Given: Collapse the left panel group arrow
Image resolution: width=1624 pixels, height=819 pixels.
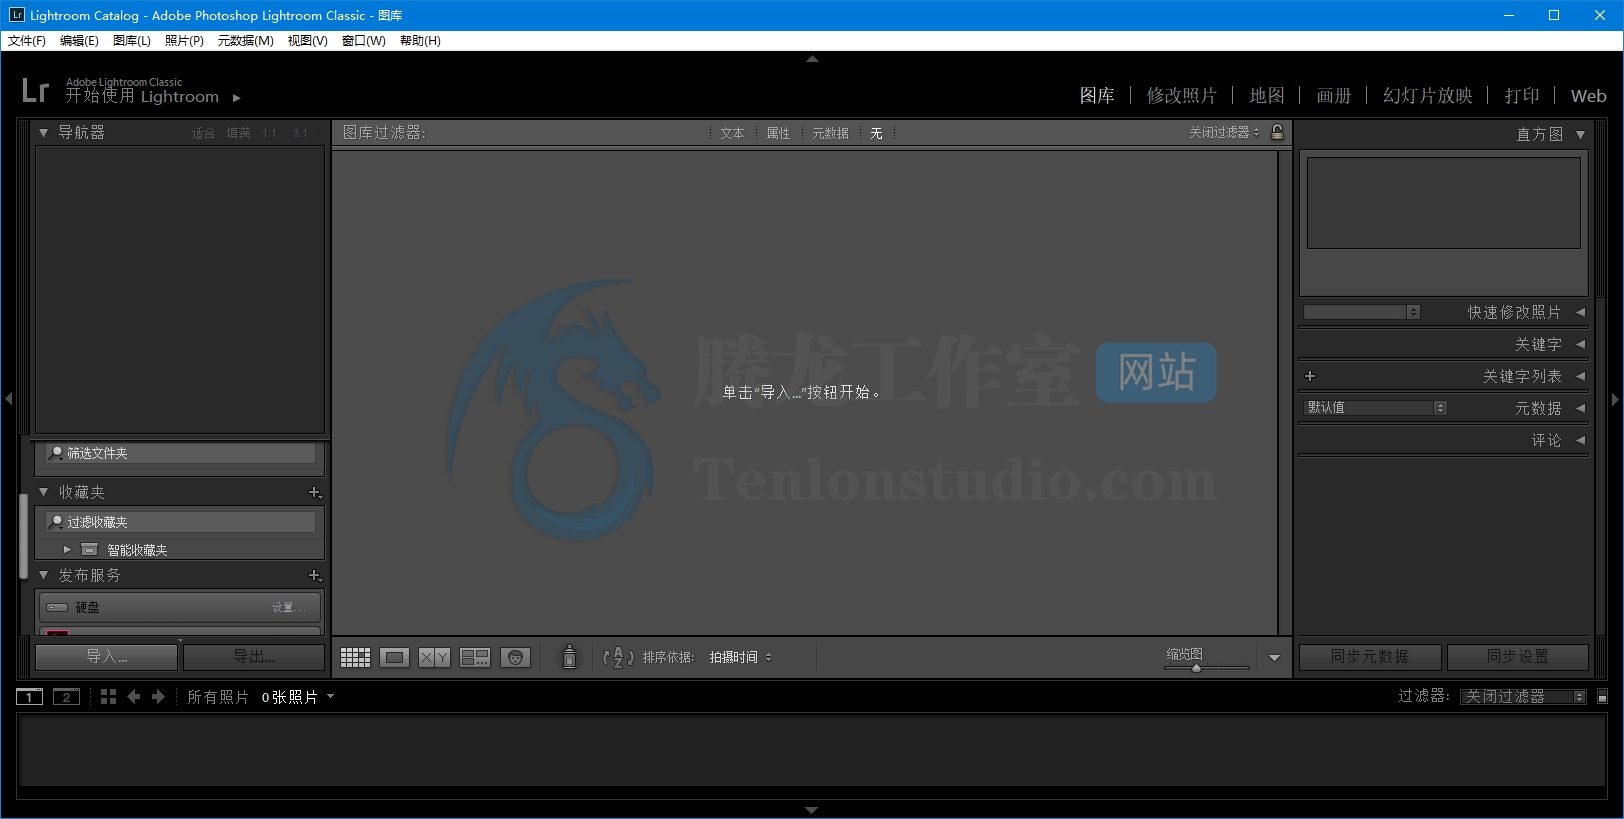Looking at the screenshot, I should point(9,399).
